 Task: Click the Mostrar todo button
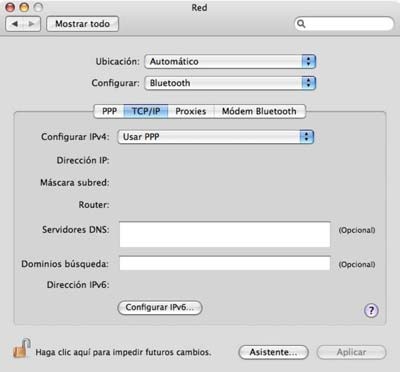click(x=82, y=24)
